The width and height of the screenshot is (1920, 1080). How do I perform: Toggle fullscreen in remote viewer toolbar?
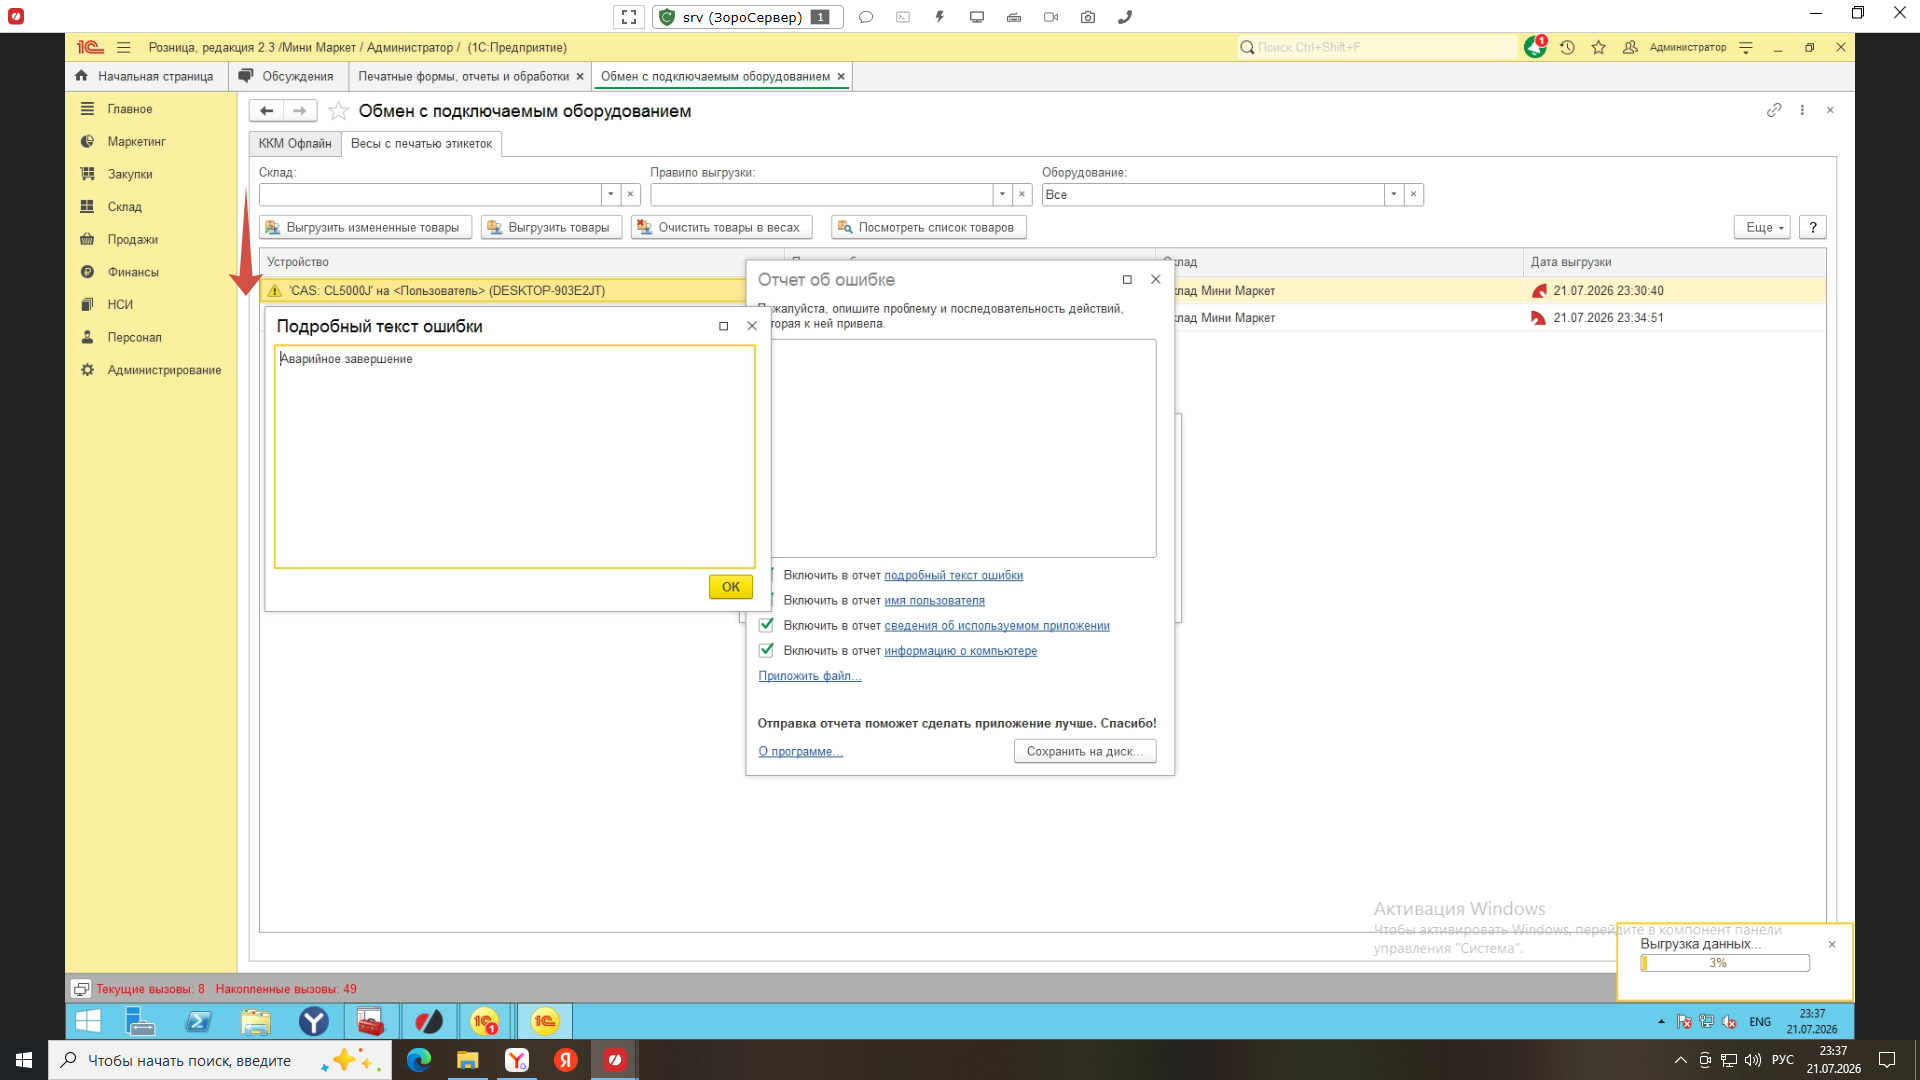coord(629,17)
